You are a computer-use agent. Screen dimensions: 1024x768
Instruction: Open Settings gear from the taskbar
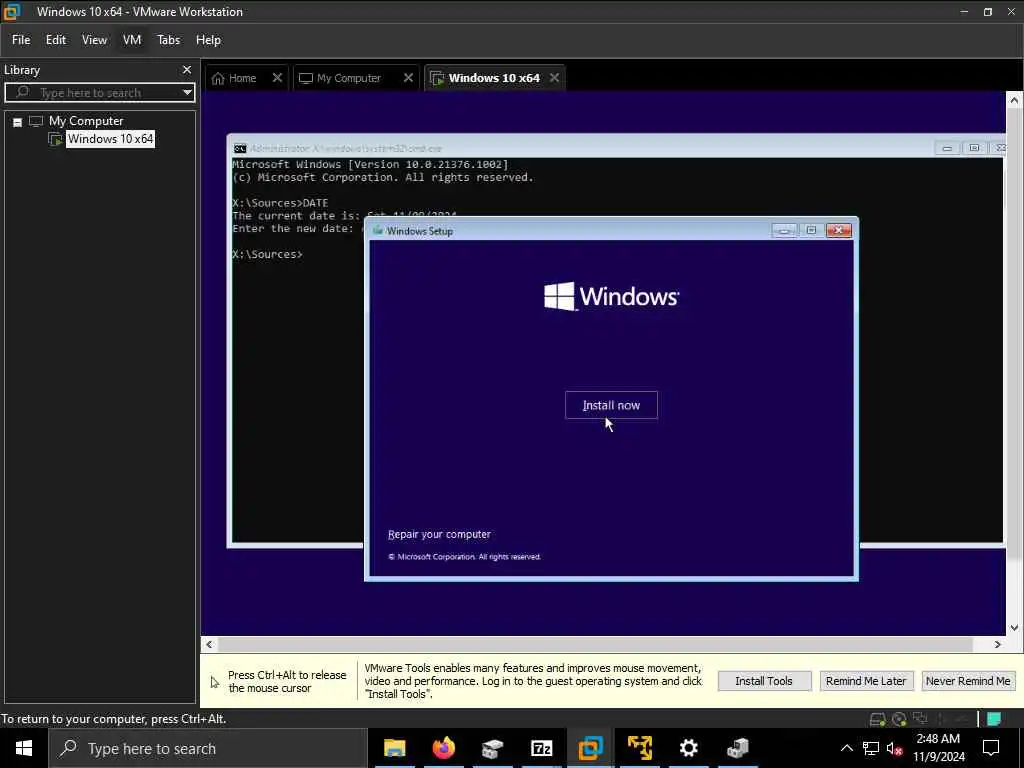[x=688, y=748]
